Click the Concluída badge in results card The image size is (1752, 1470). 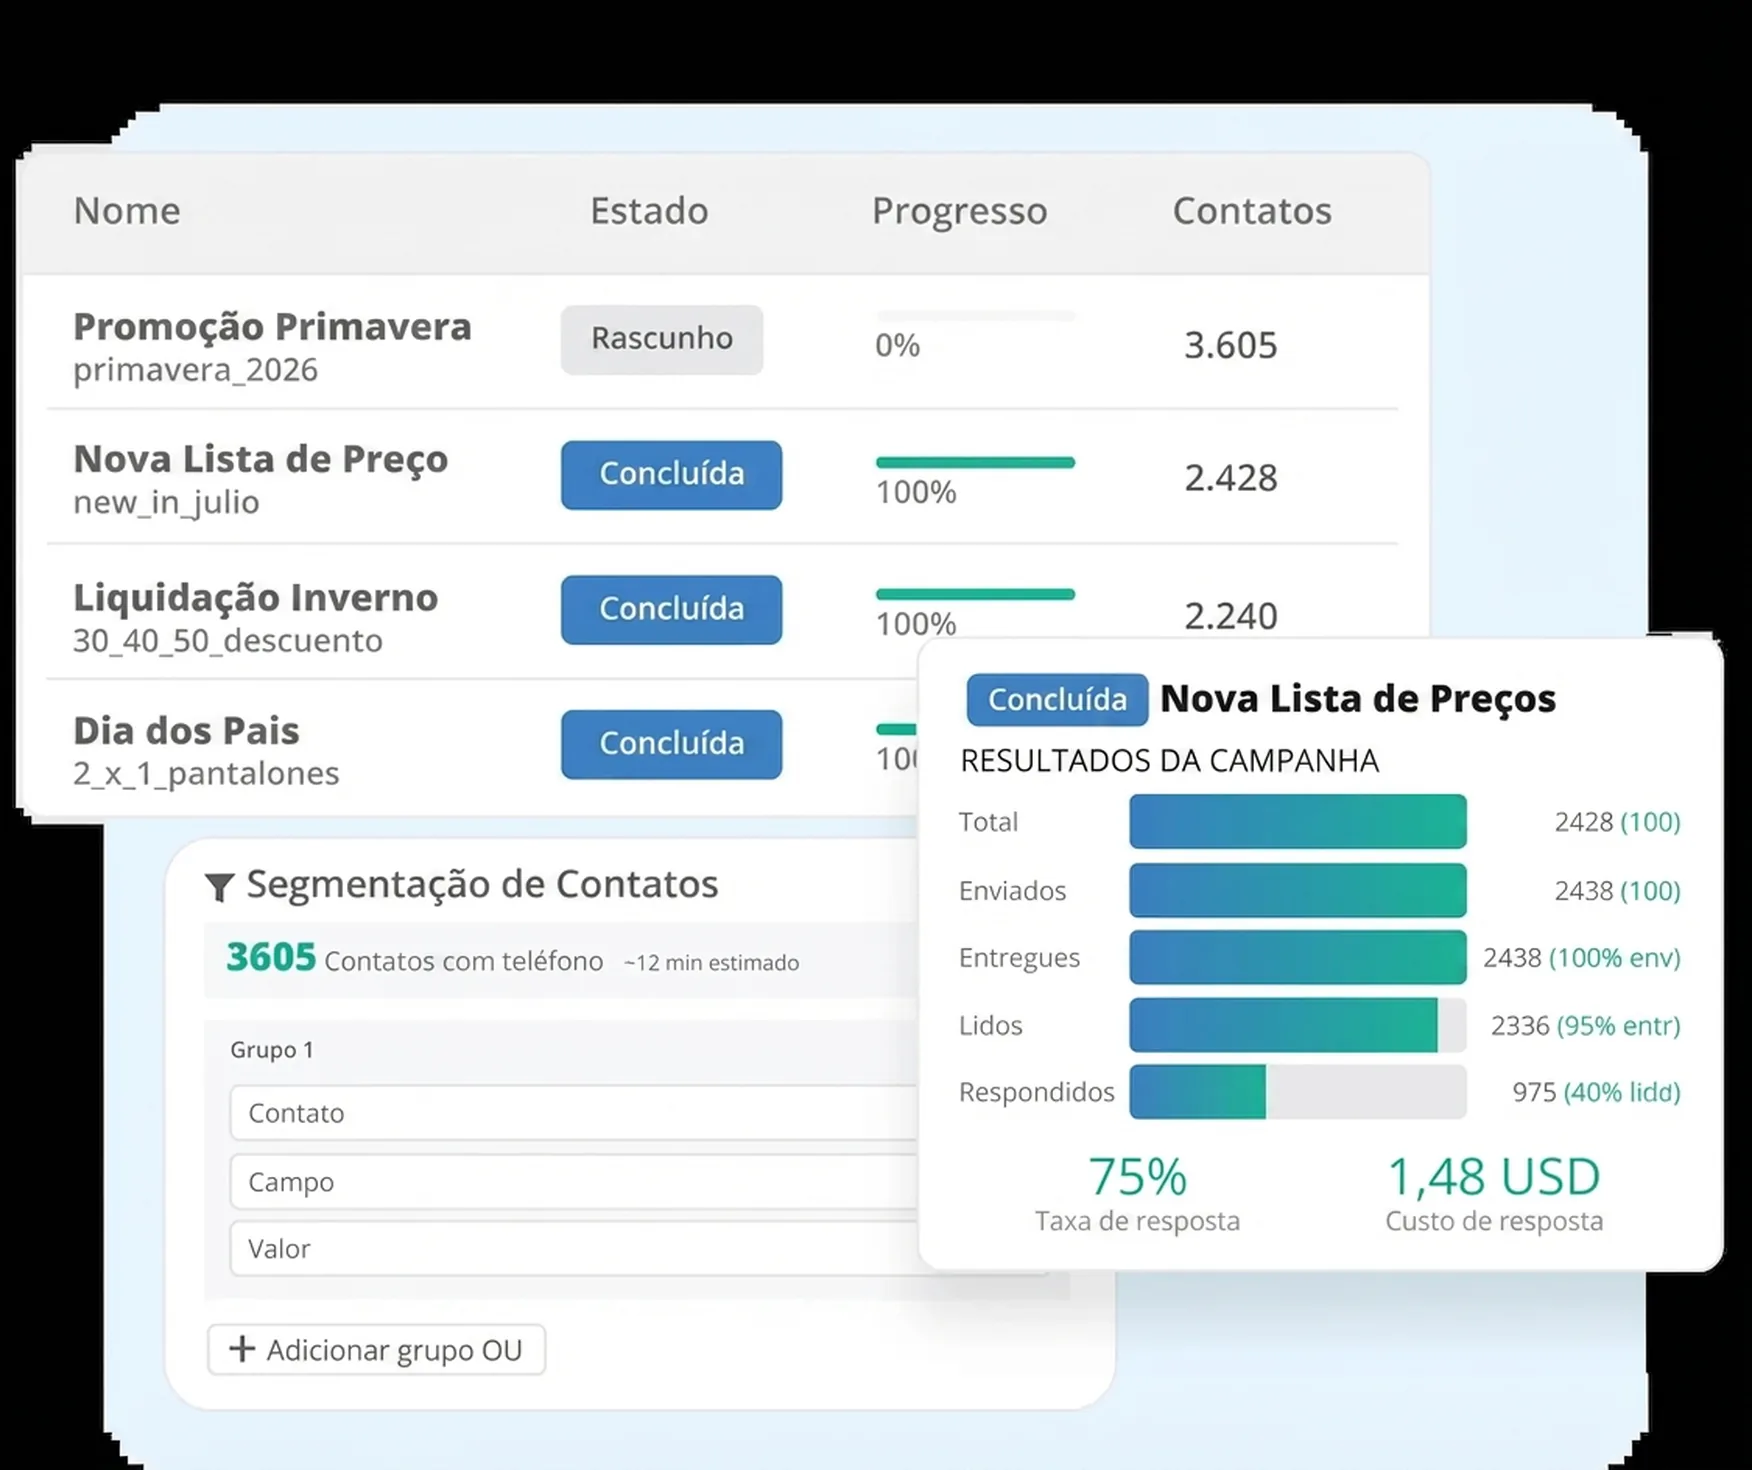point(1056,700)
